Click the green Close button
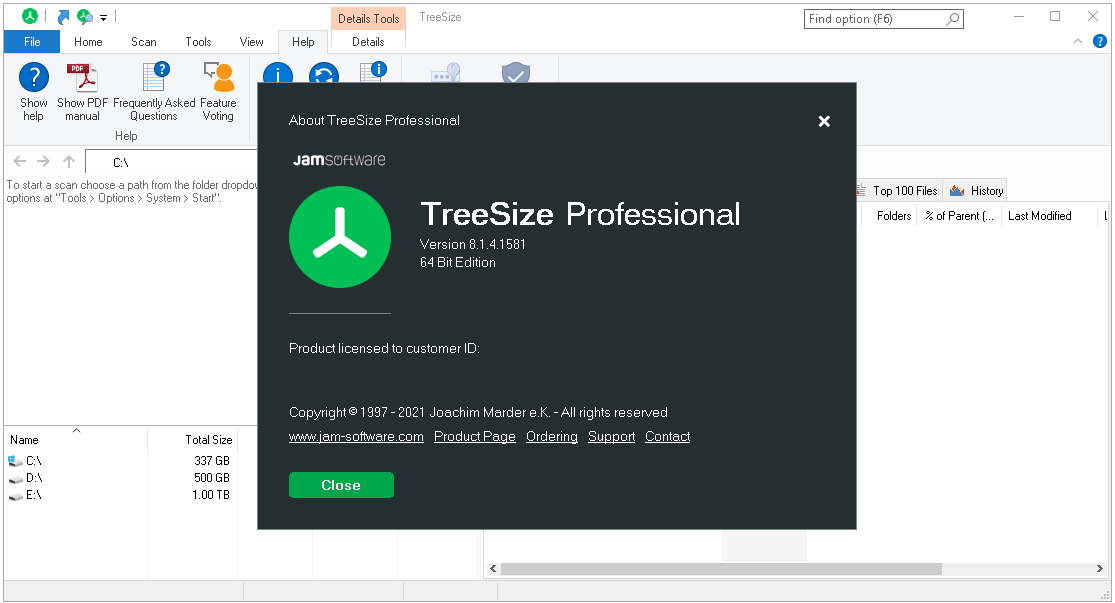This screenshot has height=603, width=1115. pyautogui.click(x=341, y=485)
